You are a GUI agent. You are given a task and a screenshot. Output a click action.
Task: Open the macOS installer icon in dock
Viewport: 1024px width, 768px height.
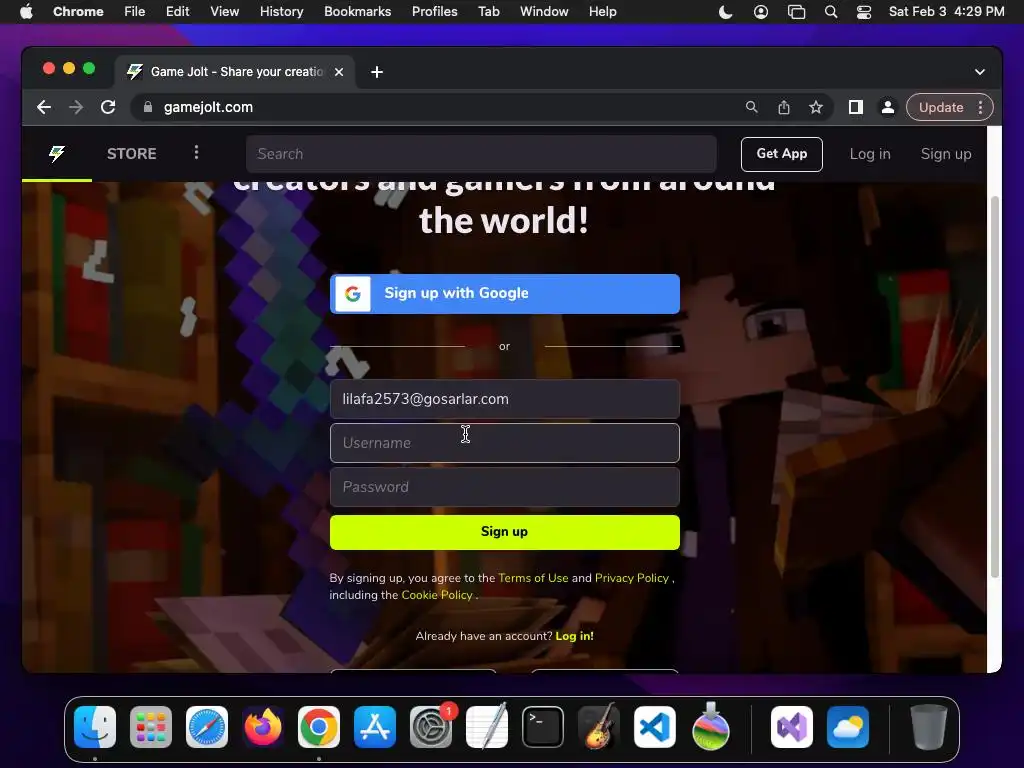(711, 727)
